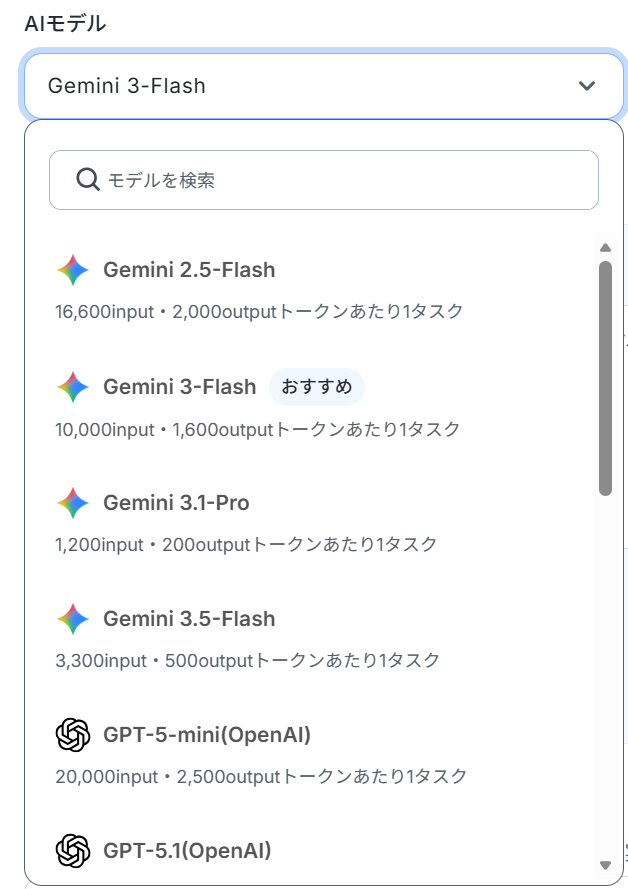Viewport: 628px width, 889px height.
Task: Click the おすすめ badge next to Gemini 3-Flash
Action: tap(317, 387)
